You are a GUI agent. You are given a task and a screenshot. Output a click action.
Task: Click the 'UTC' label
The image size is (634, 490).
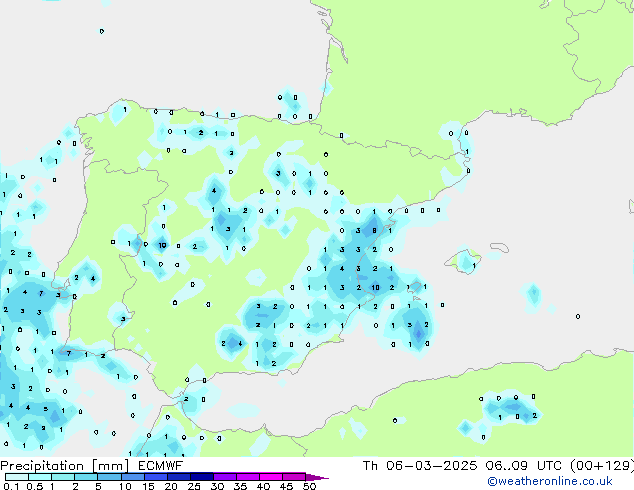pyautogui.click(x=549, y=466)
